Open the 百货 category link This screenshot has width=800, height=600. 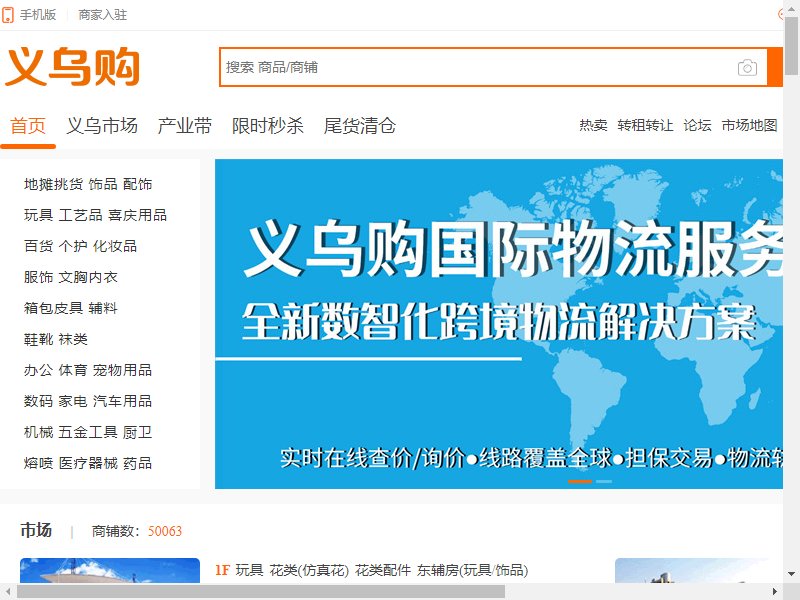38,246
